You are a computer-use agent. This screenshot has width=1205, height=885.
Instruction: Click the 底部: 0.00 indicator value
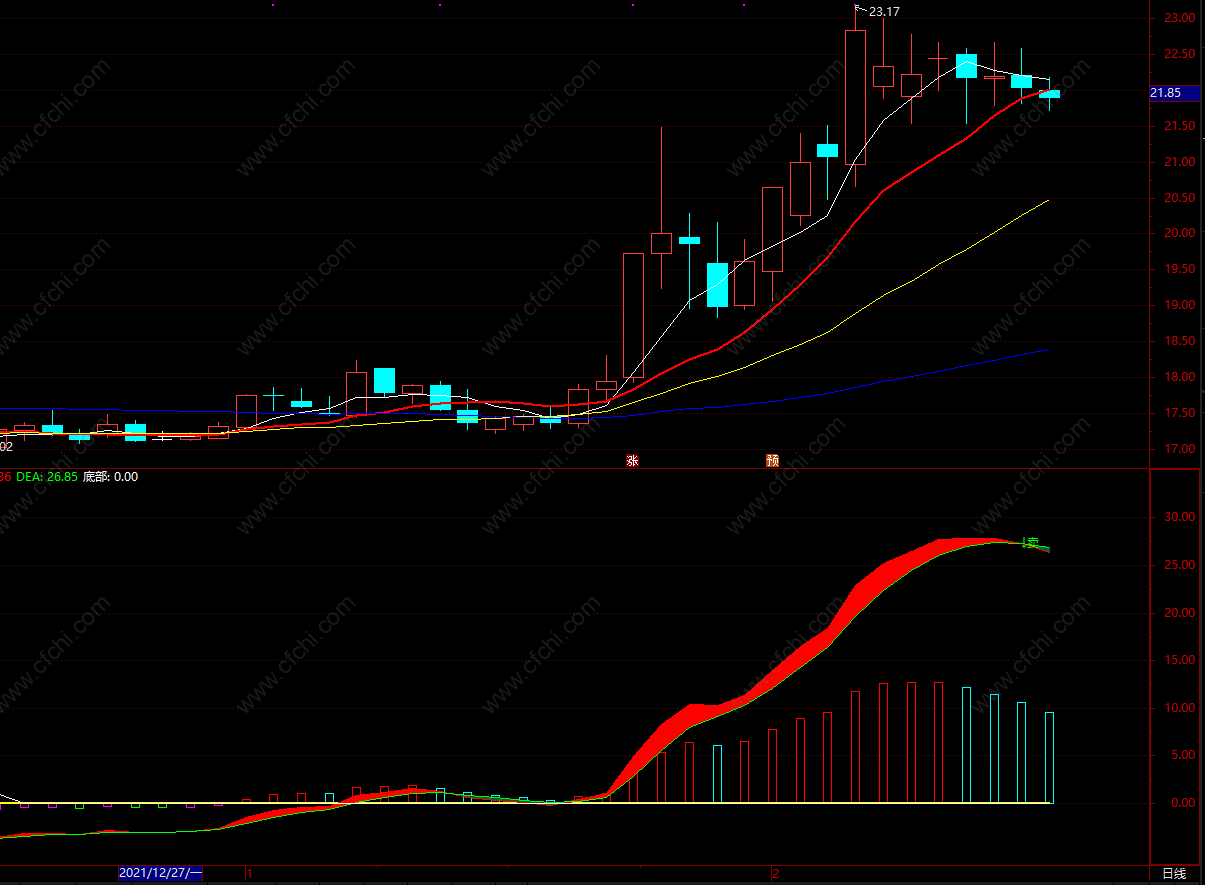[x=110, y=477]
